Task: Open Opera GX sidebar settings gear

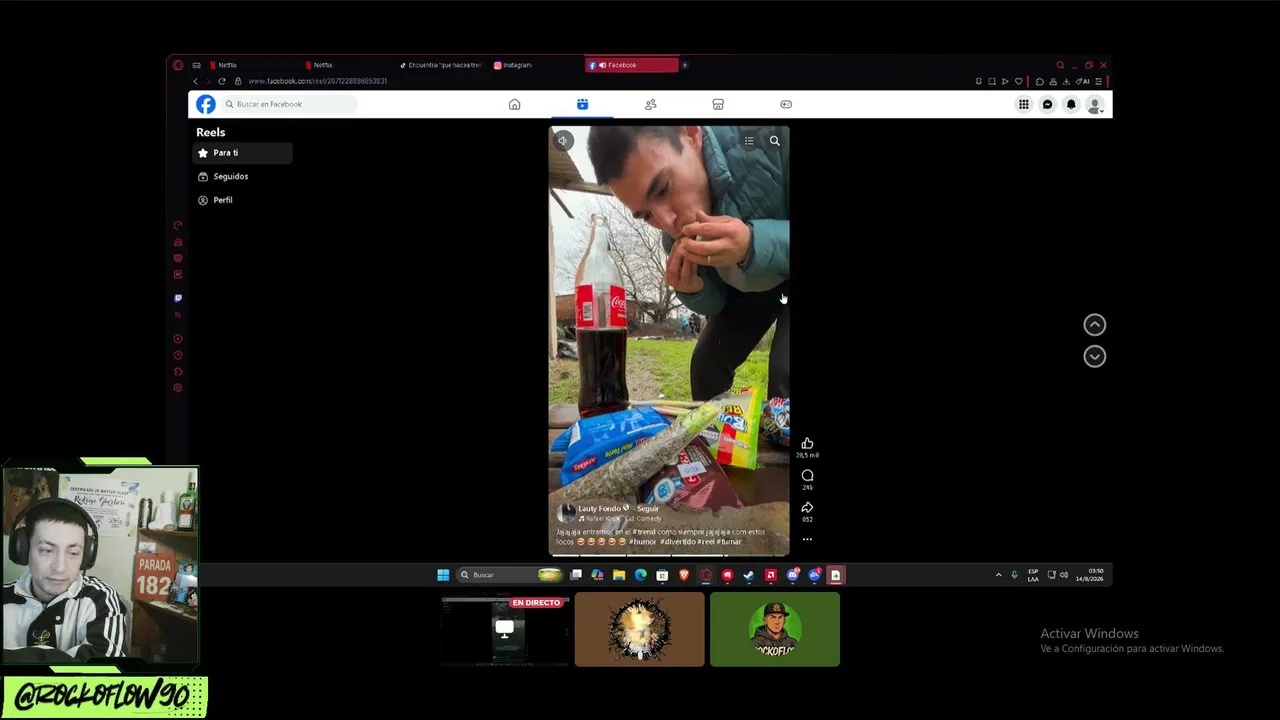Action: tap(178, 388)
